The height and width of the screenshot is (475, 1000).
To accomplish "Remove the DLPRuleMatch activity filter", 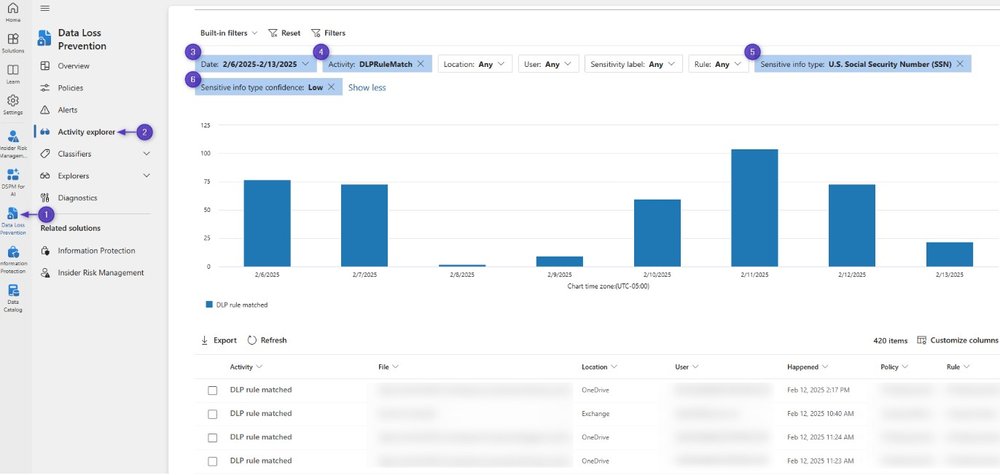I will click(420, 64).
